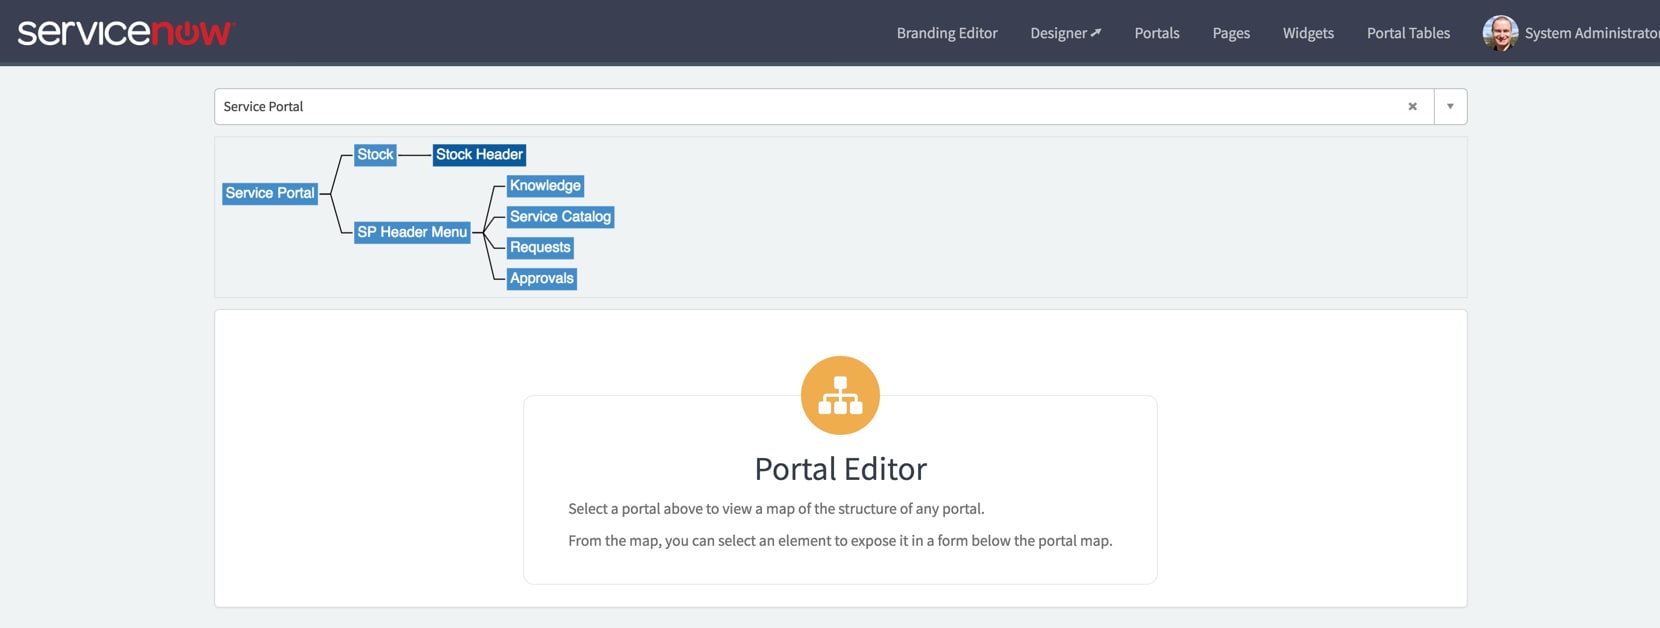The image size is (1660, 628).
Task: Select the Approvals node
Action: (541, 278)
